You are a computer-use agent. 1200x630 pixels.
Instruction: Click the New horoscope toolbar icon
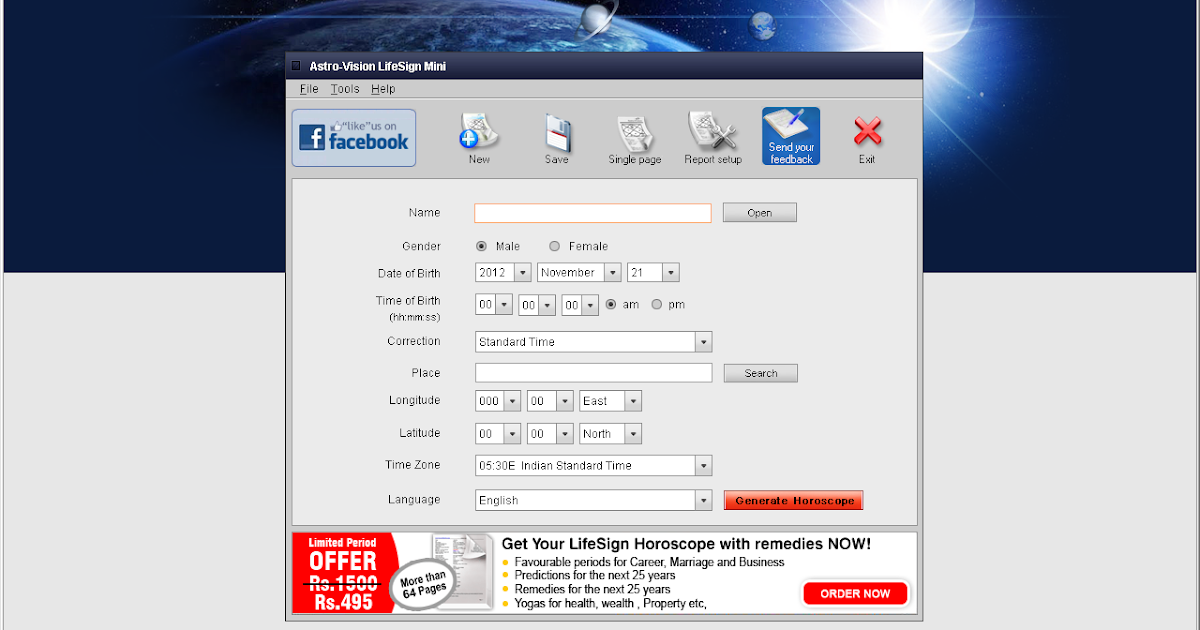click(x=479, y=138)
